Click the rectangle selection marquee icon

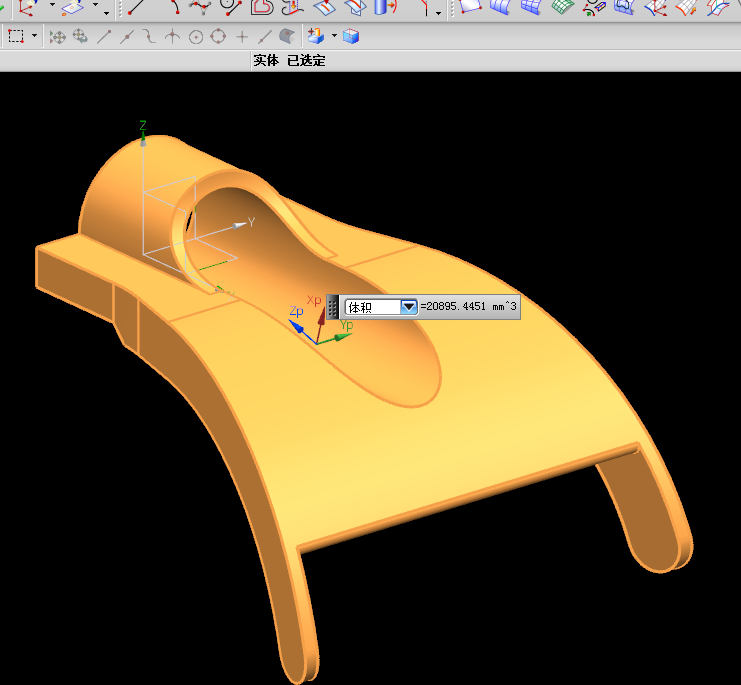[16, 37]
